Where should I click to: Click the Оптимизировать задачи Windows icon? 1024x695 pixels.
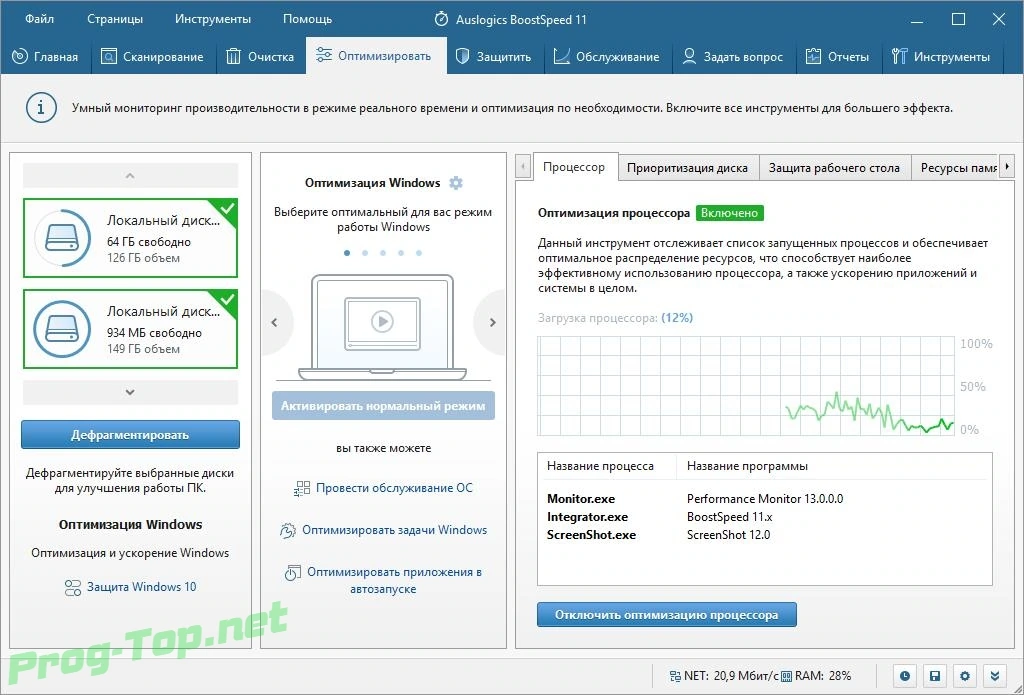288,530
